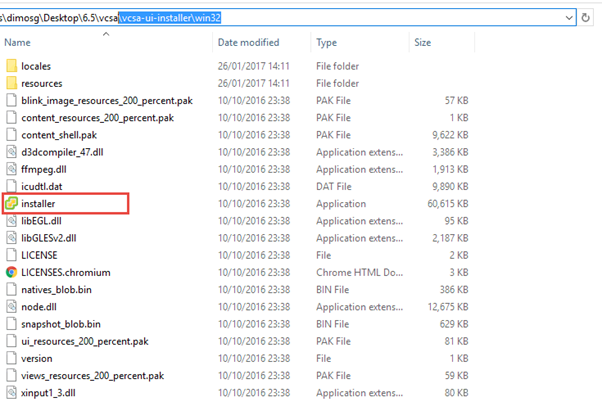
Task: Click the xinput1_3.dll file icon
Action: click(x=12, y=393)
